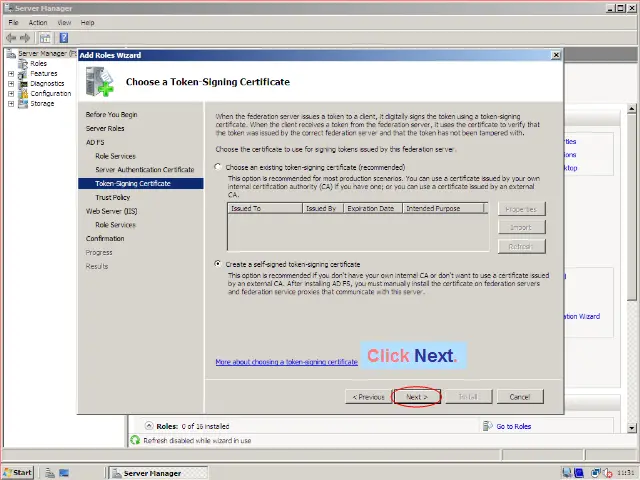640x480 pixels.
Task: Select 'Create a self-signed token-signing certificate' option
Action: point(218,264)
